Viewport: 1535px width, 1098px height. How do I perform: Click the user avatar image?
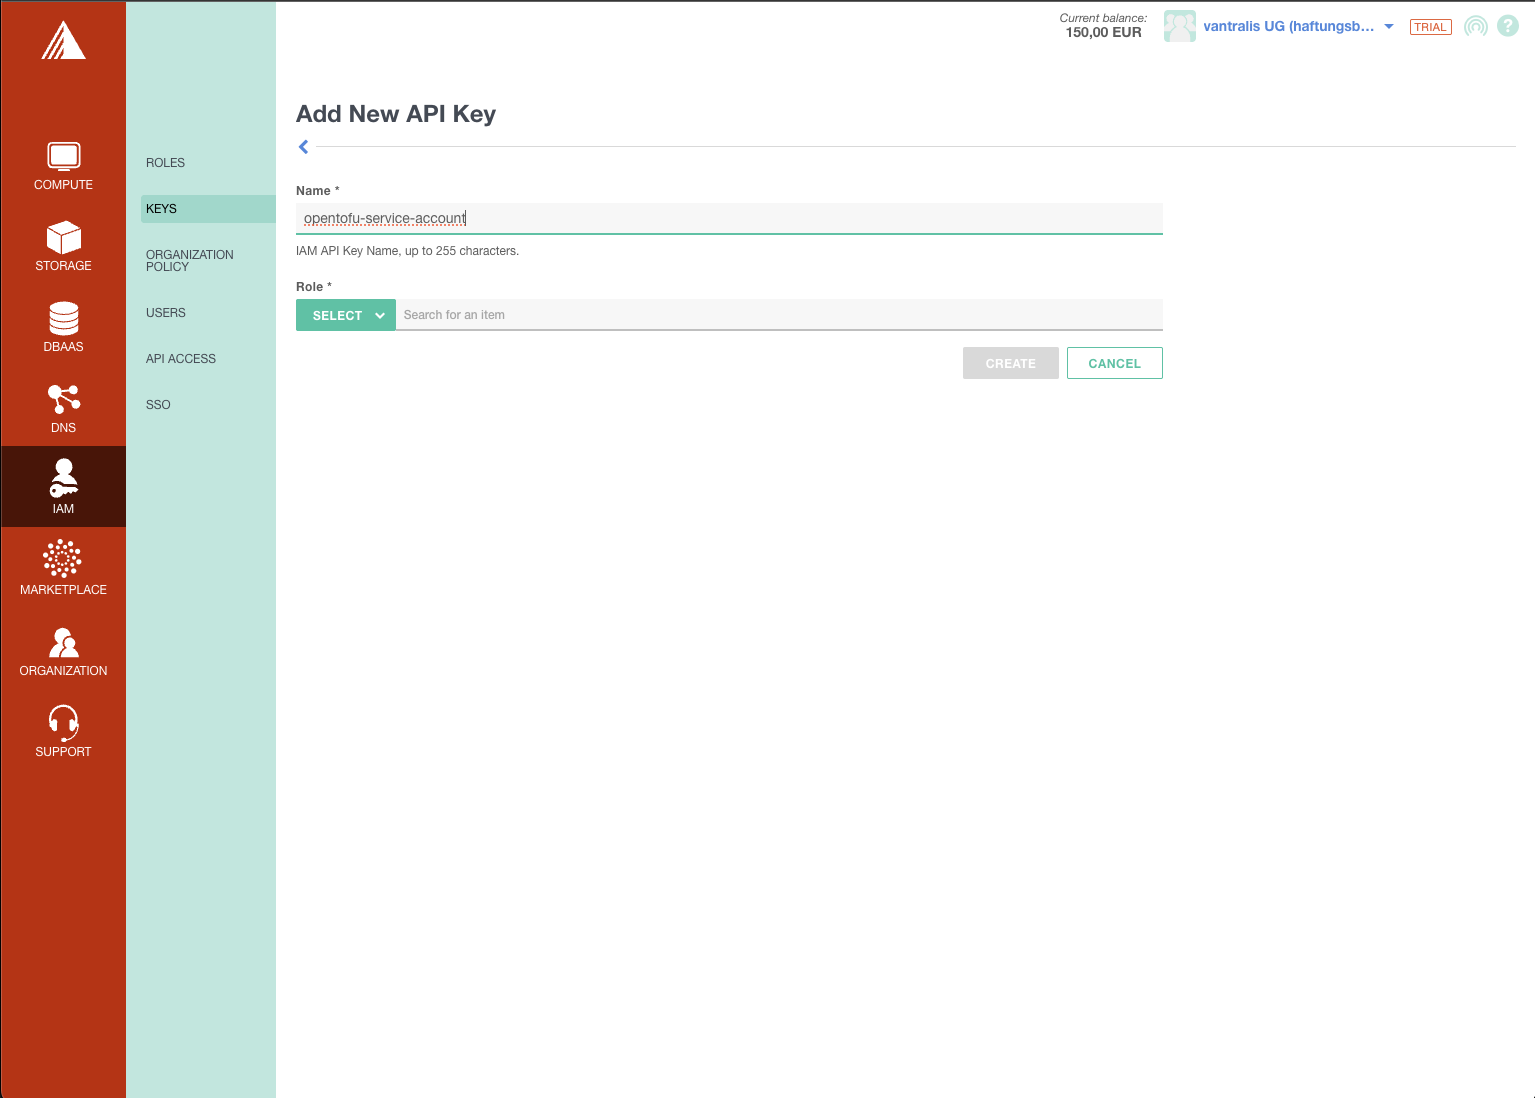point(1179,26)
